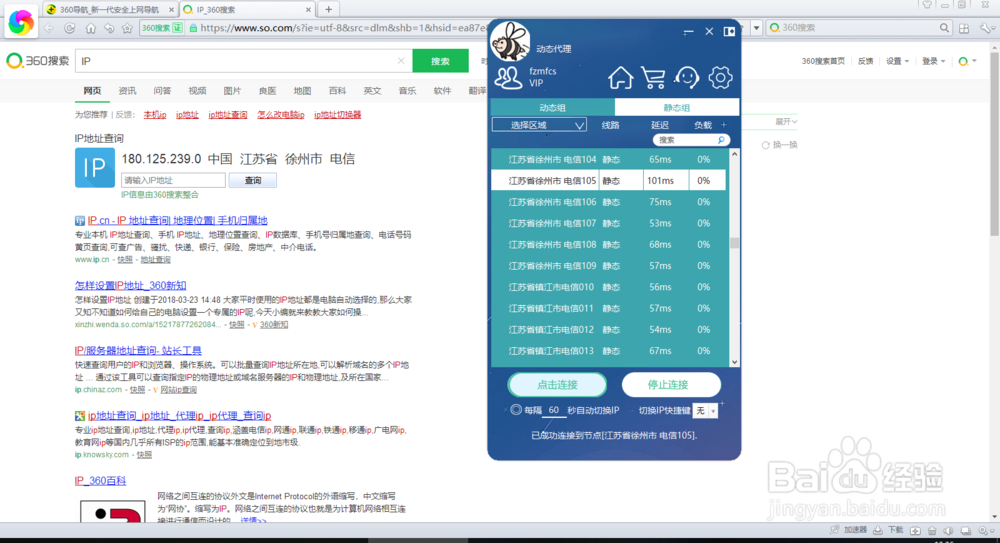Viewport: 1000px width, 543px height.
Task: Open the browser wrench tools icon
Action: coord(986,28)
